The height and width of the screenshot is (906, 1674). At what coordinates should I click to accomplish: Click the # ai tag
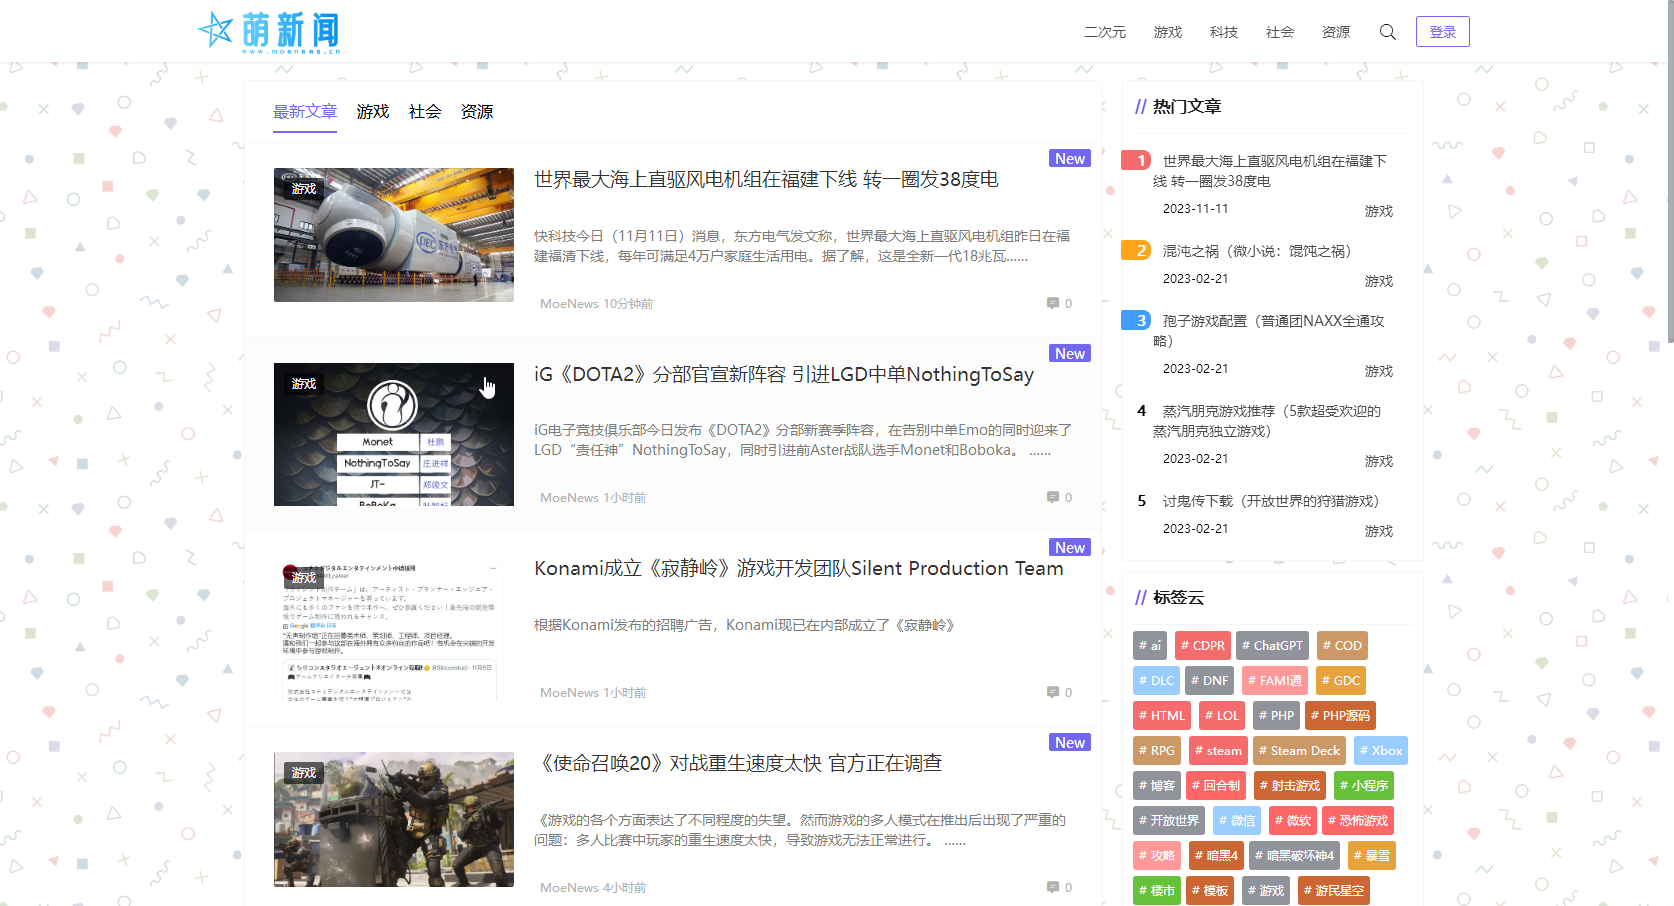pos(1150,646)
